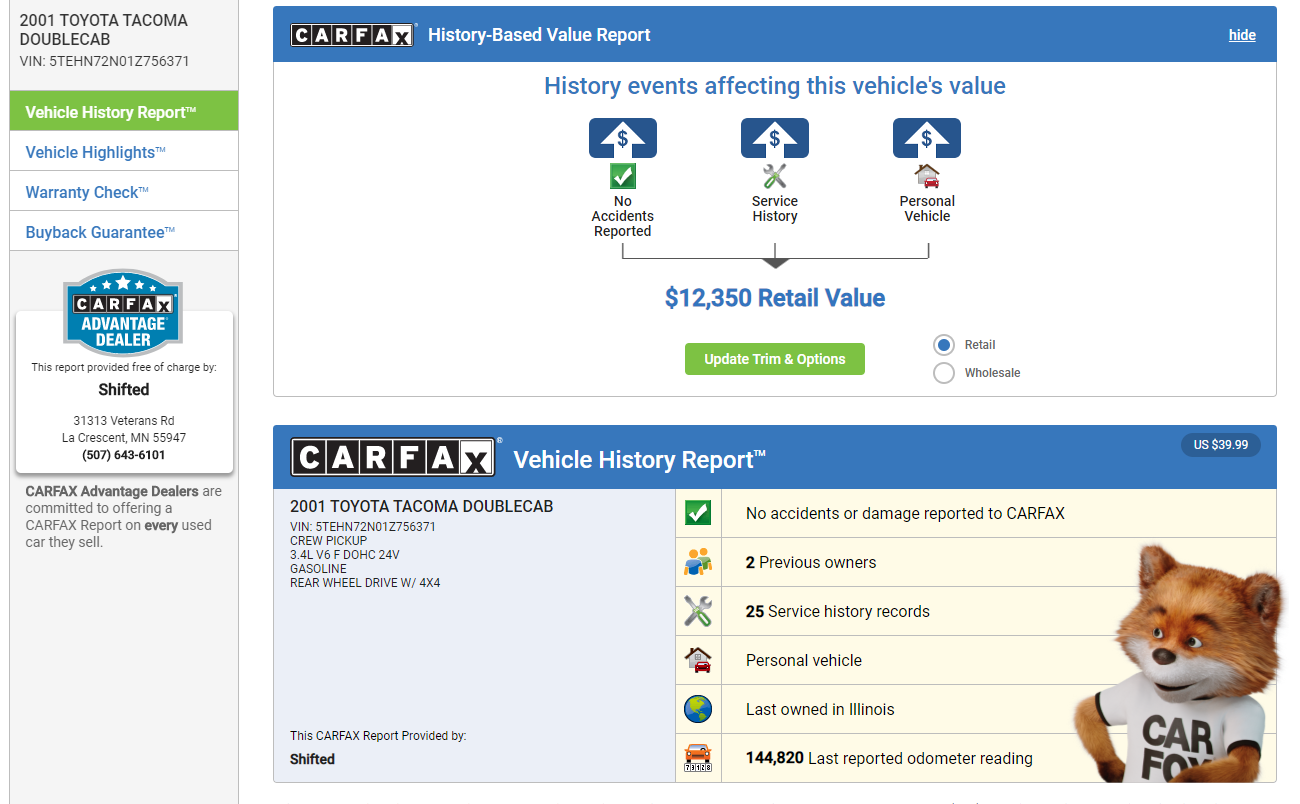Click the $12,350 Retail Value text
The image size is (1300, 804).
click(x=775, y=298)
